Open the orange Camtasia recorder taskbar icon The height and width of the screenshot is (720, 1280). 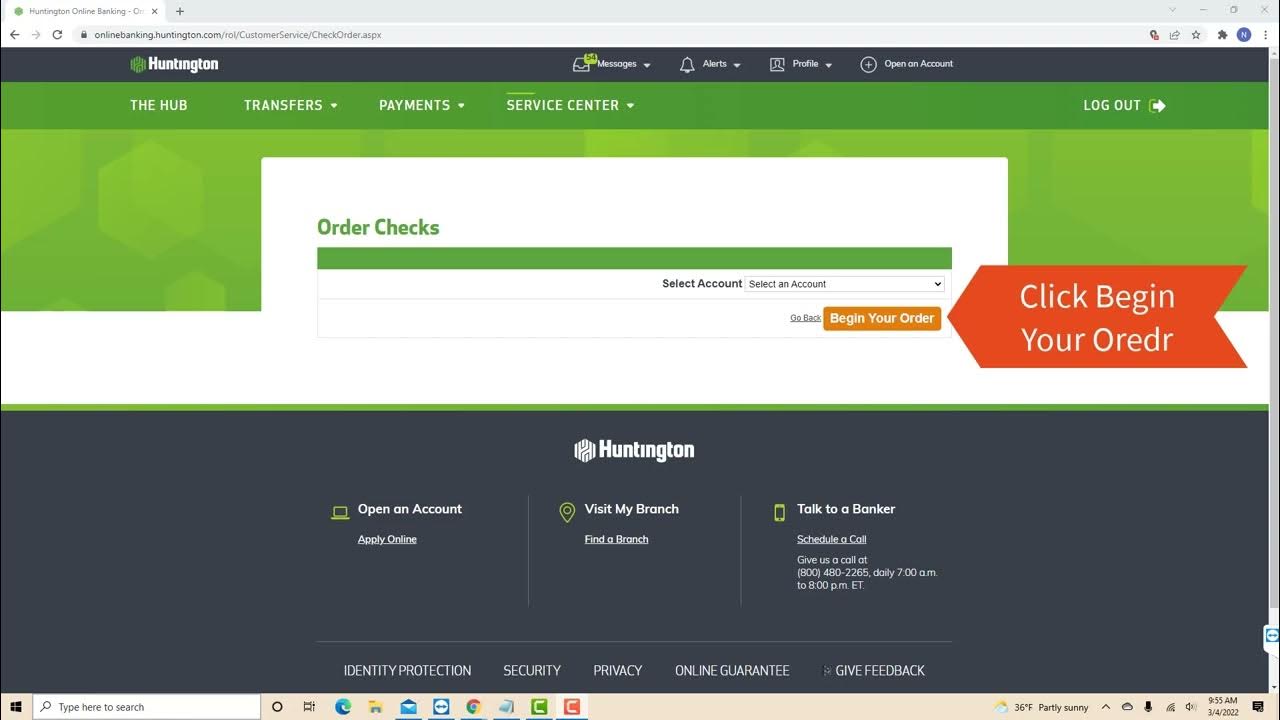[x=572, y=707]
